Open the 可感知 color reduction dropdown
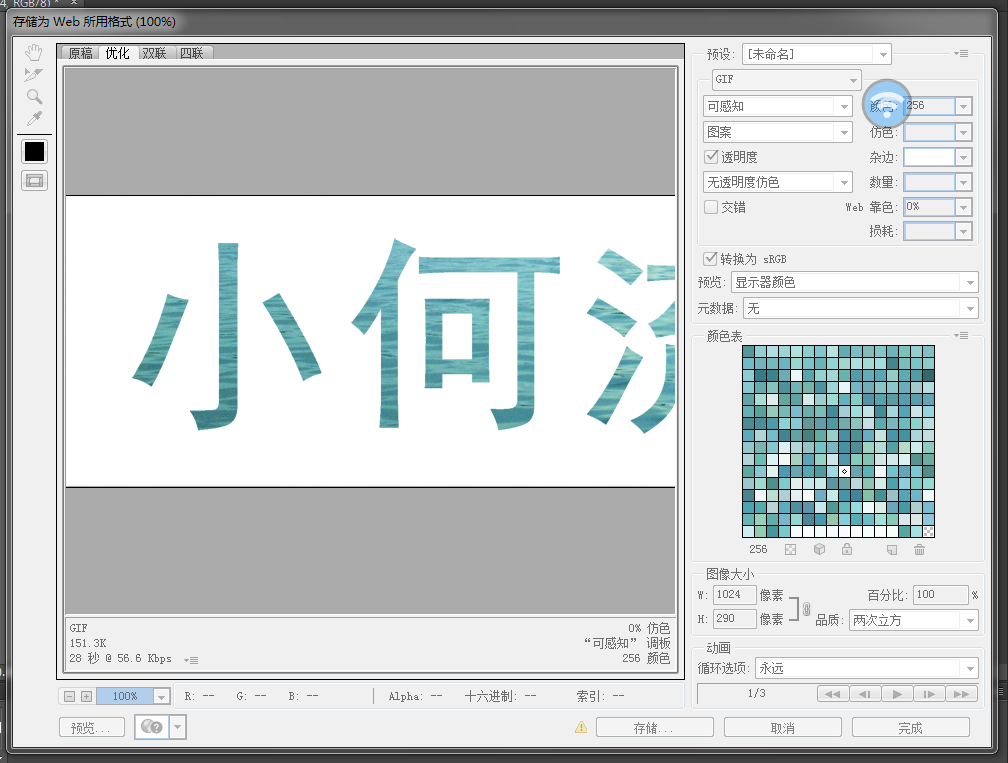Image resolution: width=1008 pixels, height=763 pixels. click(778, 106)
